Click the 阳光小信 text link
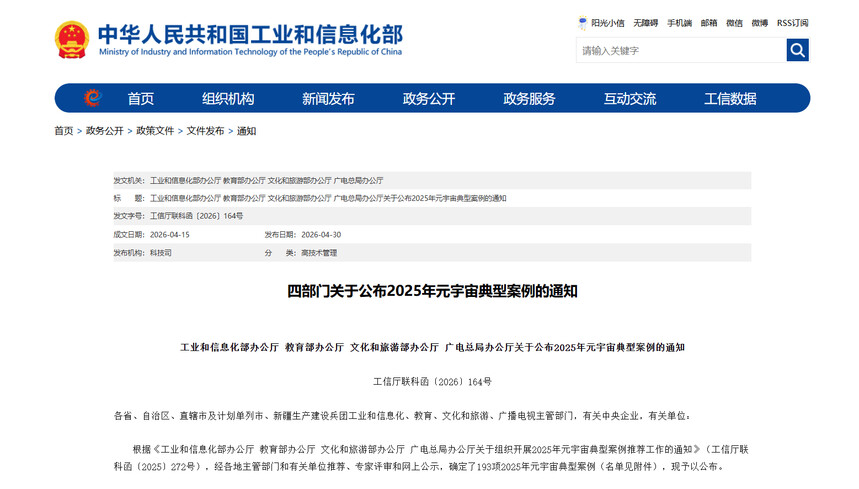The width and height of the screenshot is (859, 489). click(608, 23)
